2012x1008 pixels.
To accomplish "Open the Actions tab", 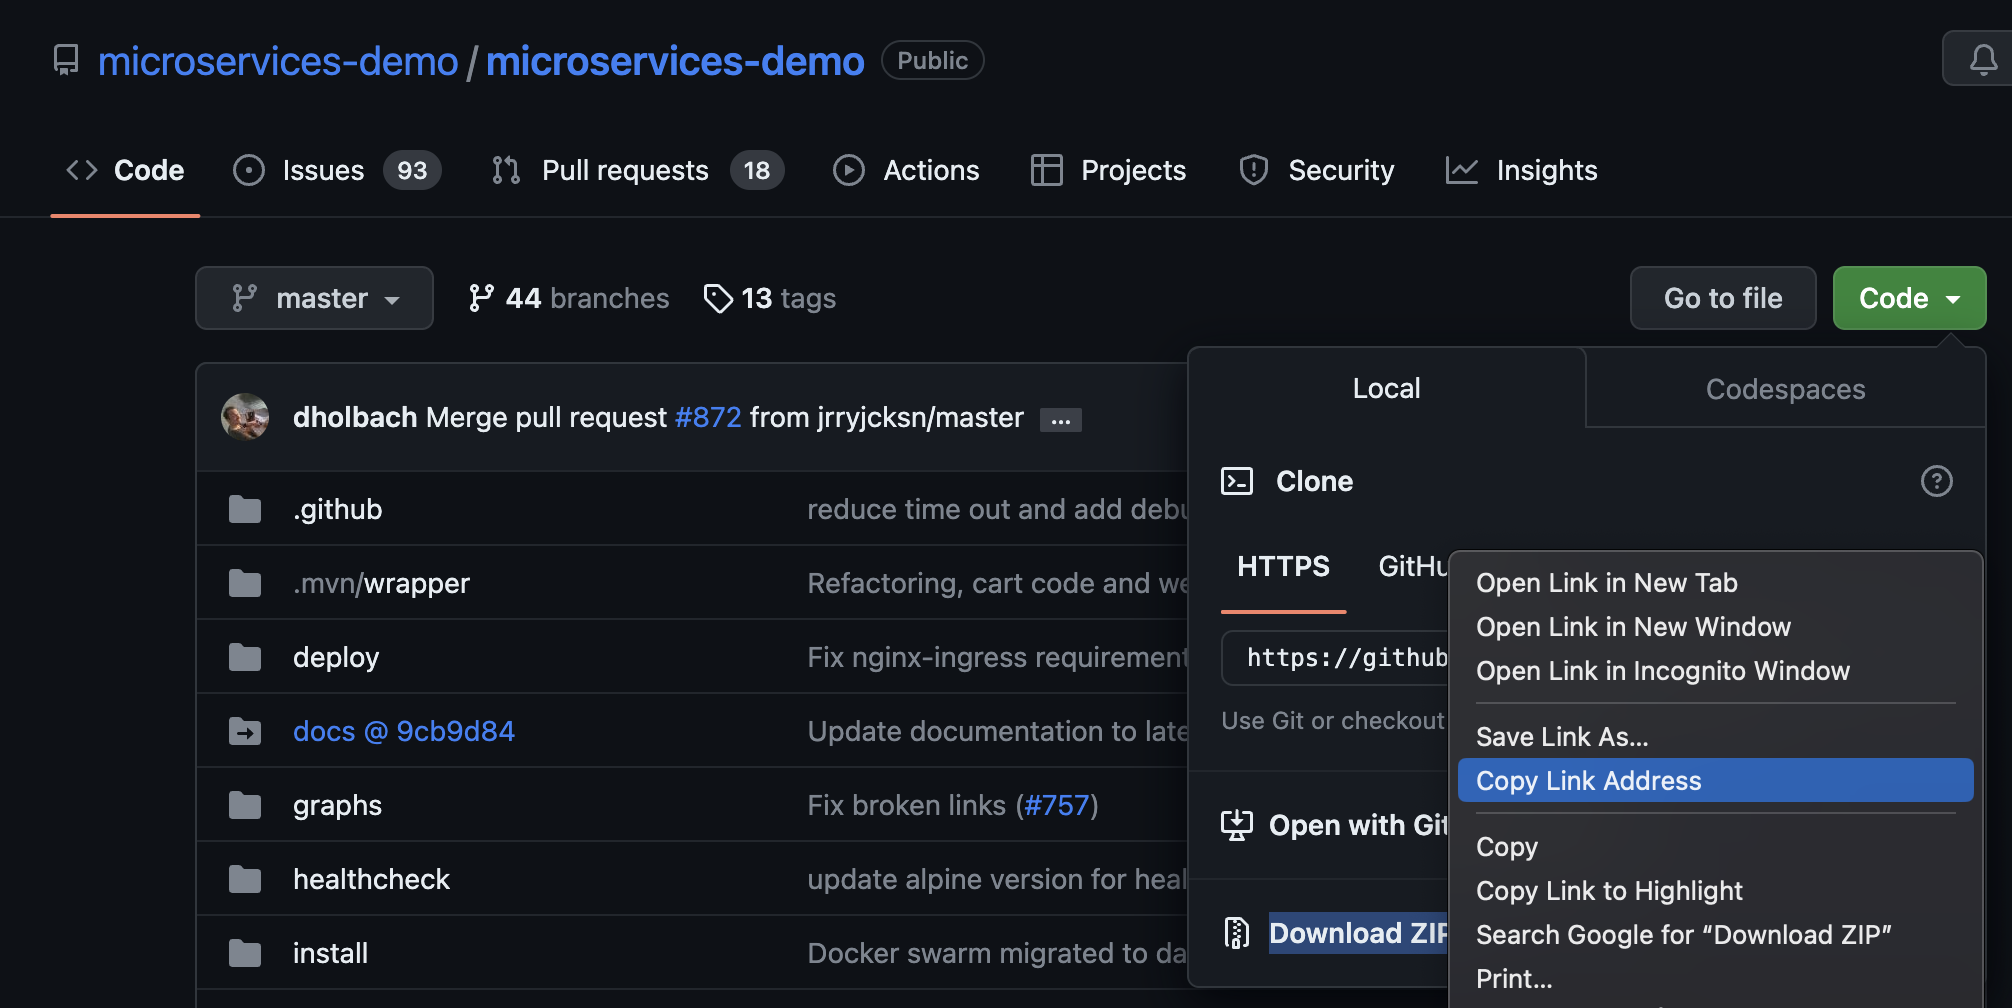I will pyautogui.click(x=906, y=170).
